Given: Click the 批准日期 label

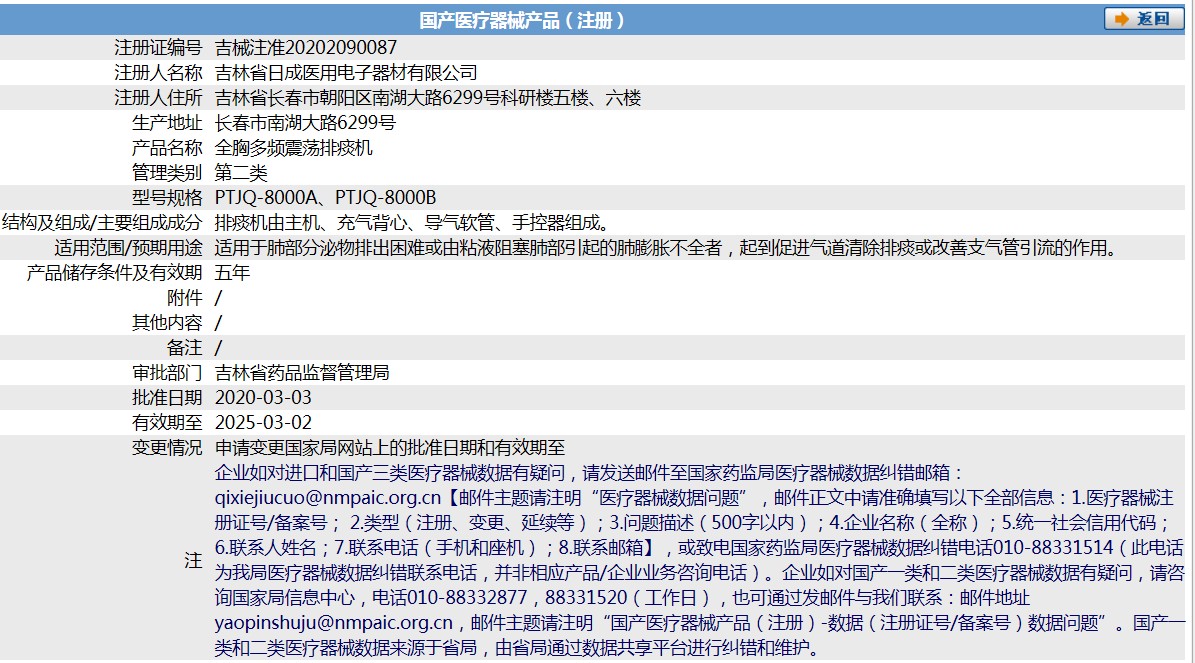Looking at the screenshot, I should (167, 398).
